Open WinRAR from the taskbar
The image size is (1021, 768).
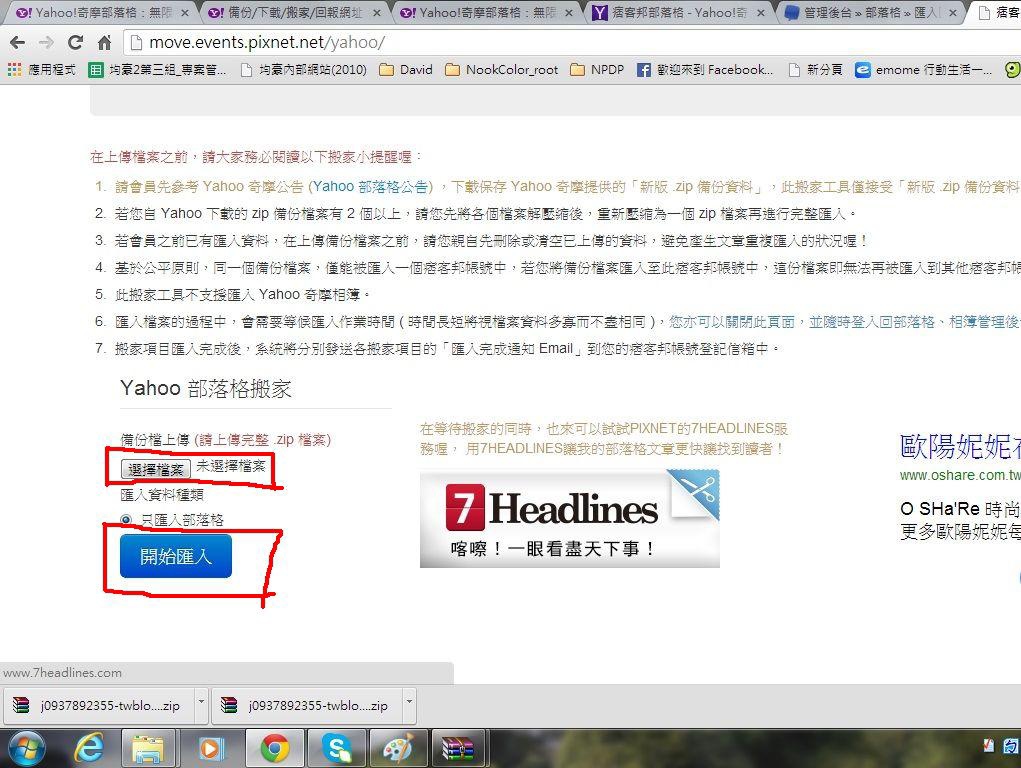tap(458, 748)
